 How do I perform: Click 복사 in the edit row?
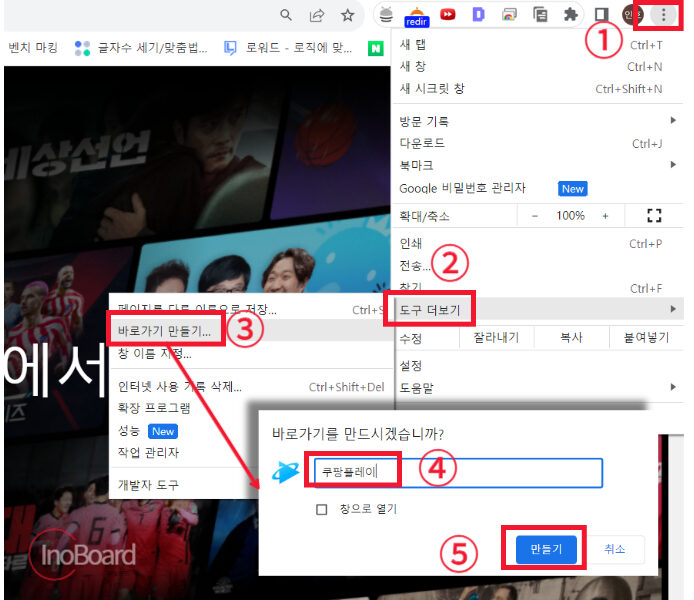pos(571,338)
